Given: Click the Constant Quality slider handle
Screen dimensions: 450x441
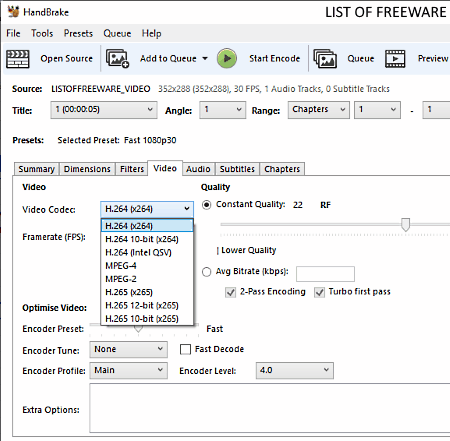Looking at the screenshot, I should coord(405,225).
